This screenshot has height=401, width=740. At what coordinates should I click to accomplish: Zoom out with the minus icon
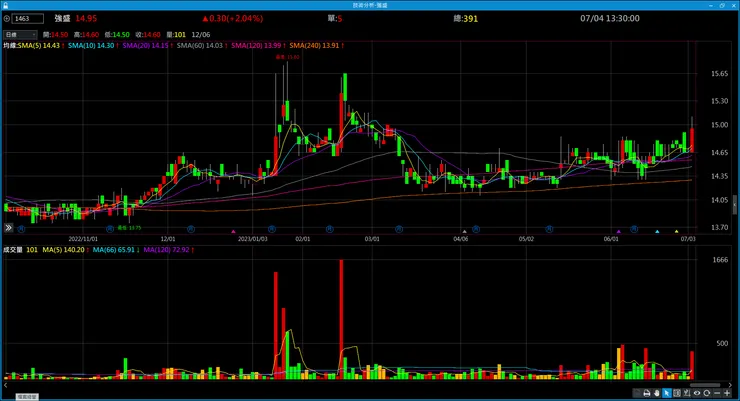coord(717,393)
